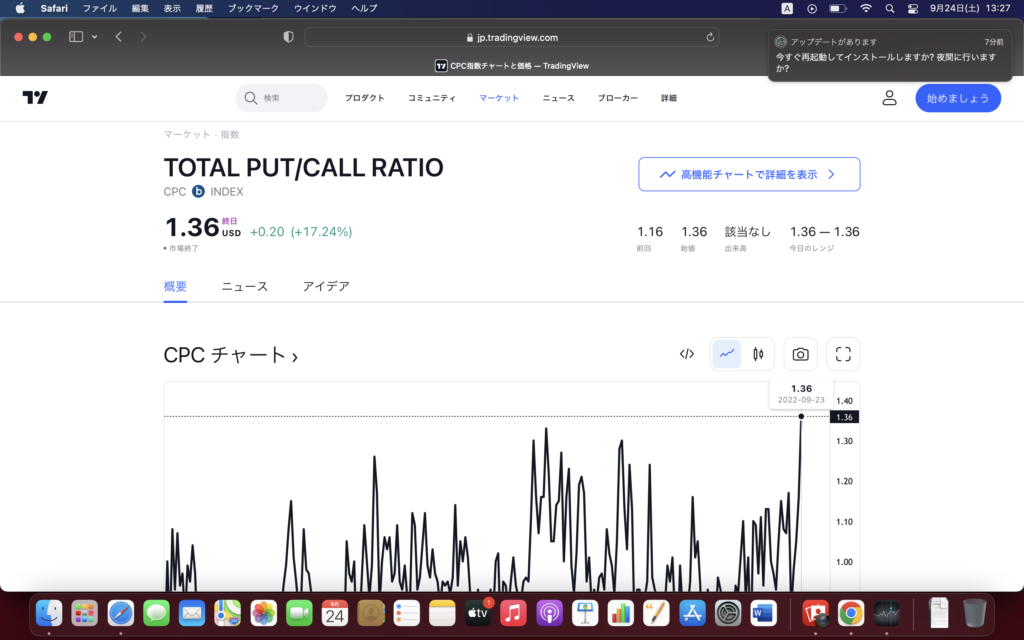Screen dimensions: 1024x640
Task: Toggle Safari sidebar icon
Action: click(76, 37)
